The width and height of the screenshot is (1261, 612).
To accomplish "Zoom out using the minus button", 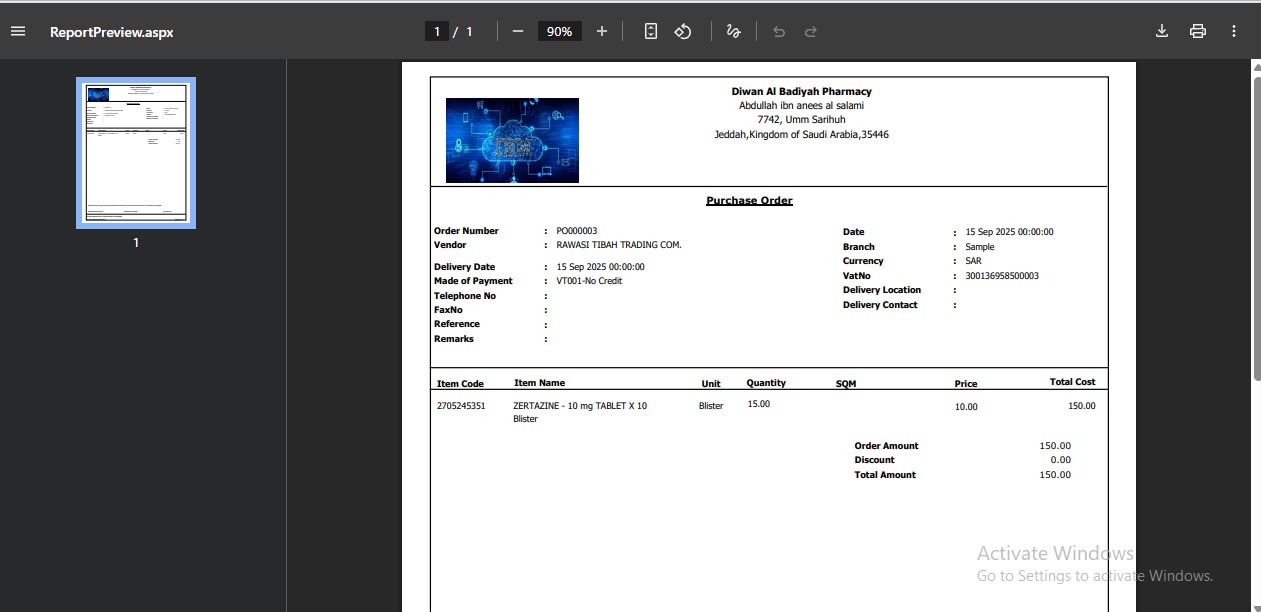I will point(518,31).
